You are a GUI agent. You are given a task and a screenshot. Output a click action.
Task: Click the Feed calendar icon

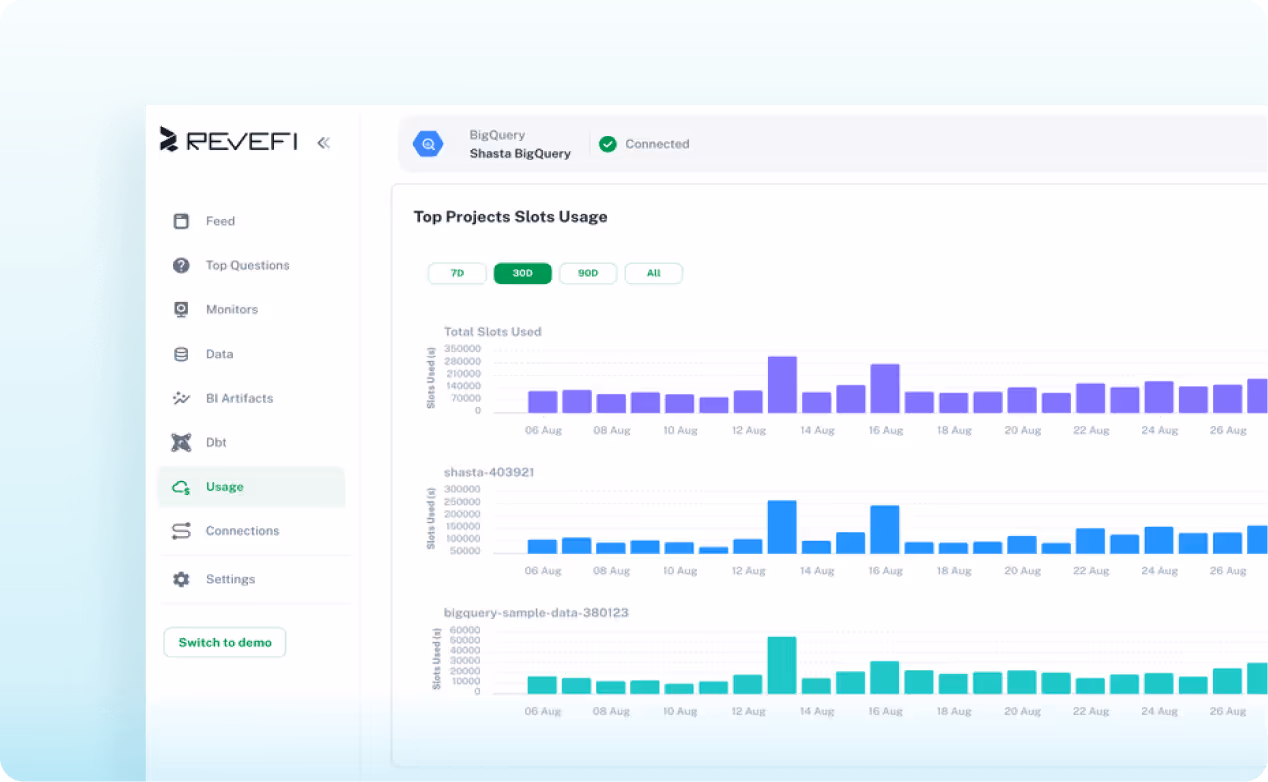point(181,221)
